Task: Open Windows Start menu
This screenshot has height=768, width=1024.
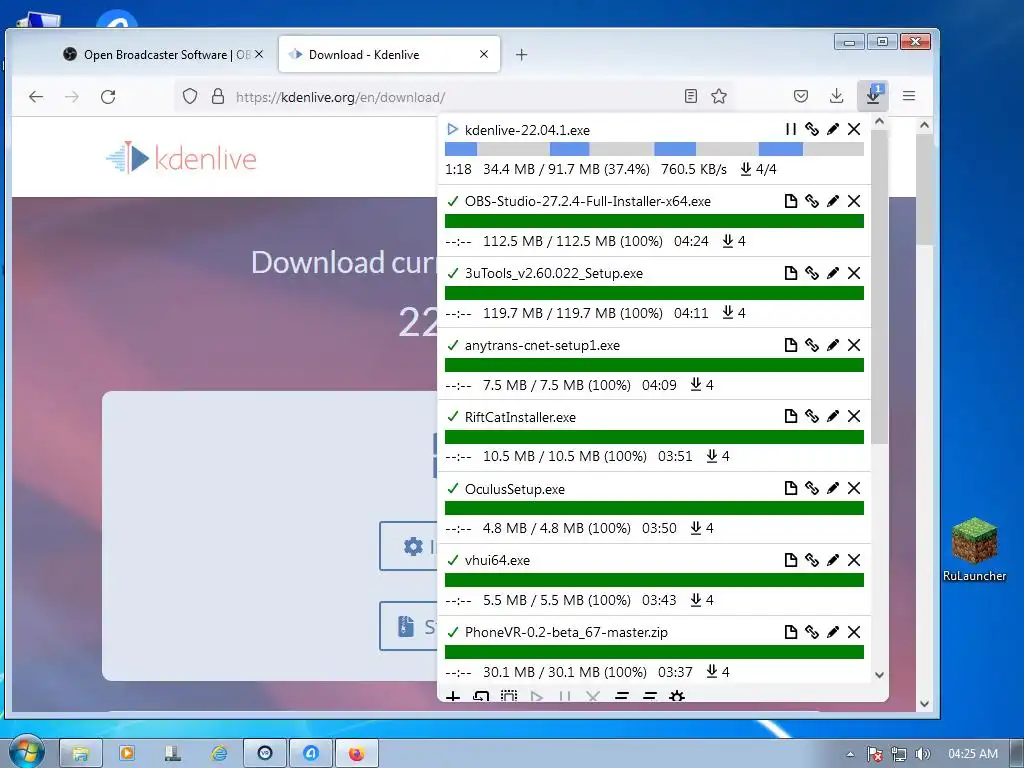Action: (x=27, y=752)
